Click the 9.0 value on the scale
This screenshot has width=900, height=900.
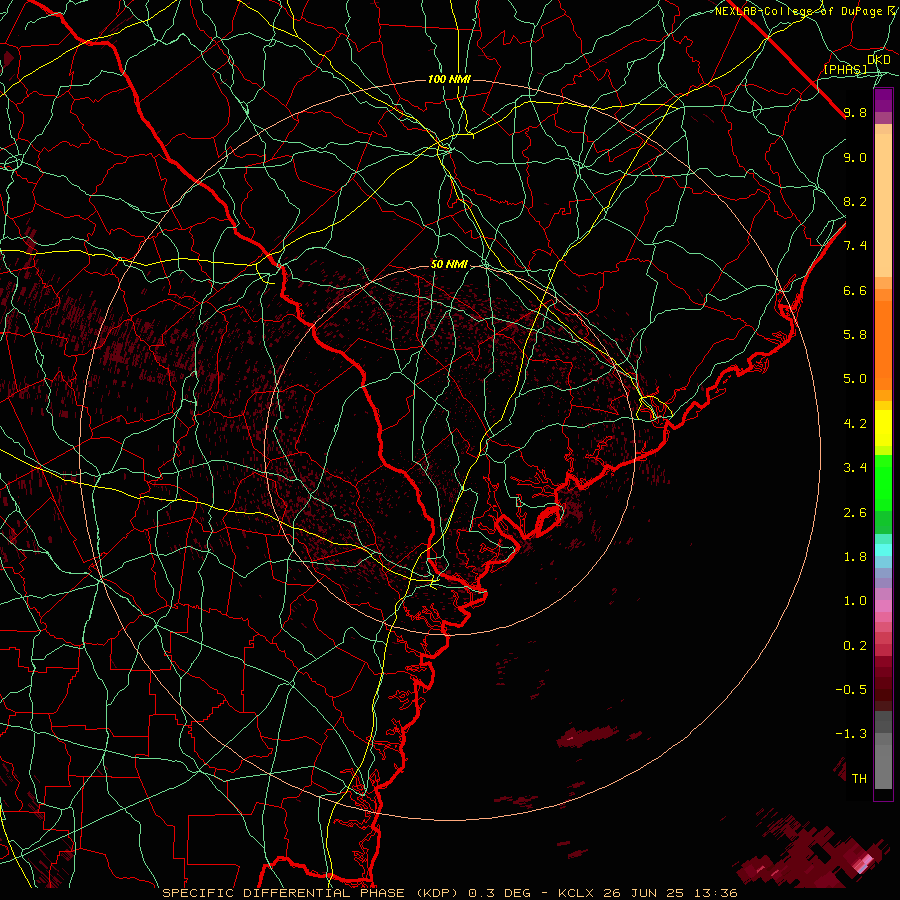point(855,157)
